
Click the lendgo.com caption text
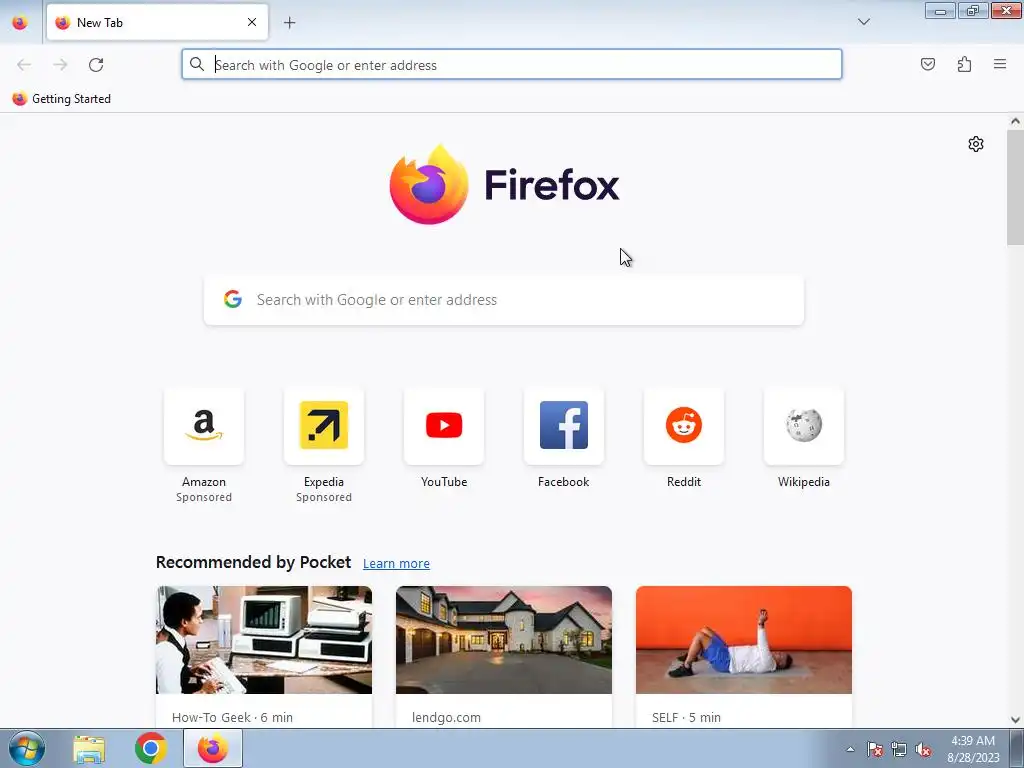446,717
